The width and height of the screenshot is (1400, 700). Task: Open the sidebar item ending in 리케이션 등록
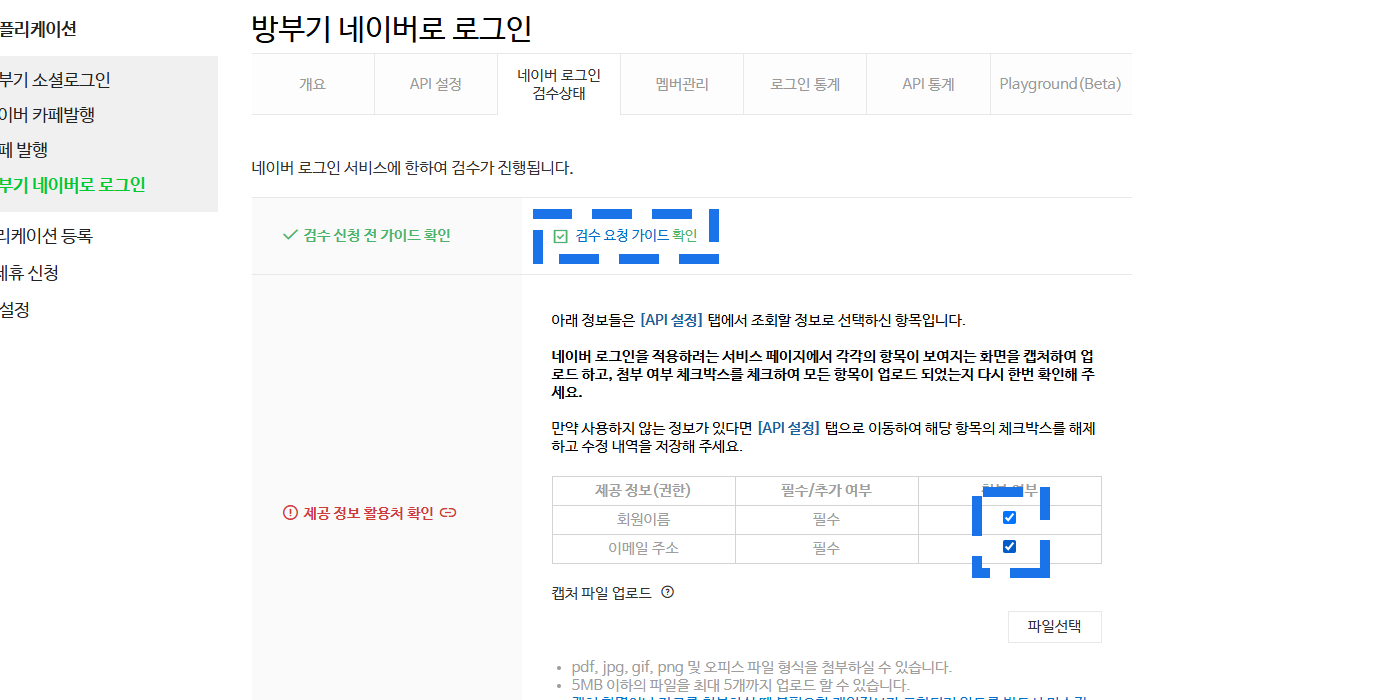coord(46,236)
